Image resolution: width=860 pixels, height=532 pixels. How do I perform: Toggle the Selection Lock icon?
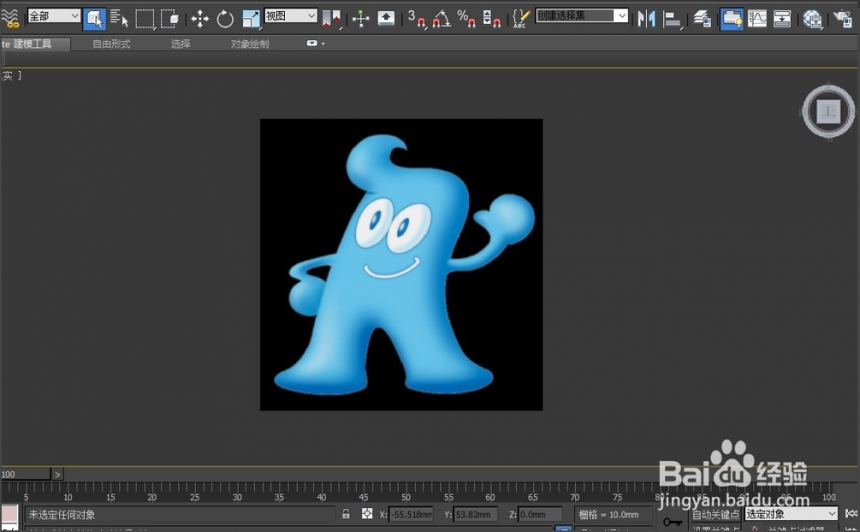click(x=346, y=514)
